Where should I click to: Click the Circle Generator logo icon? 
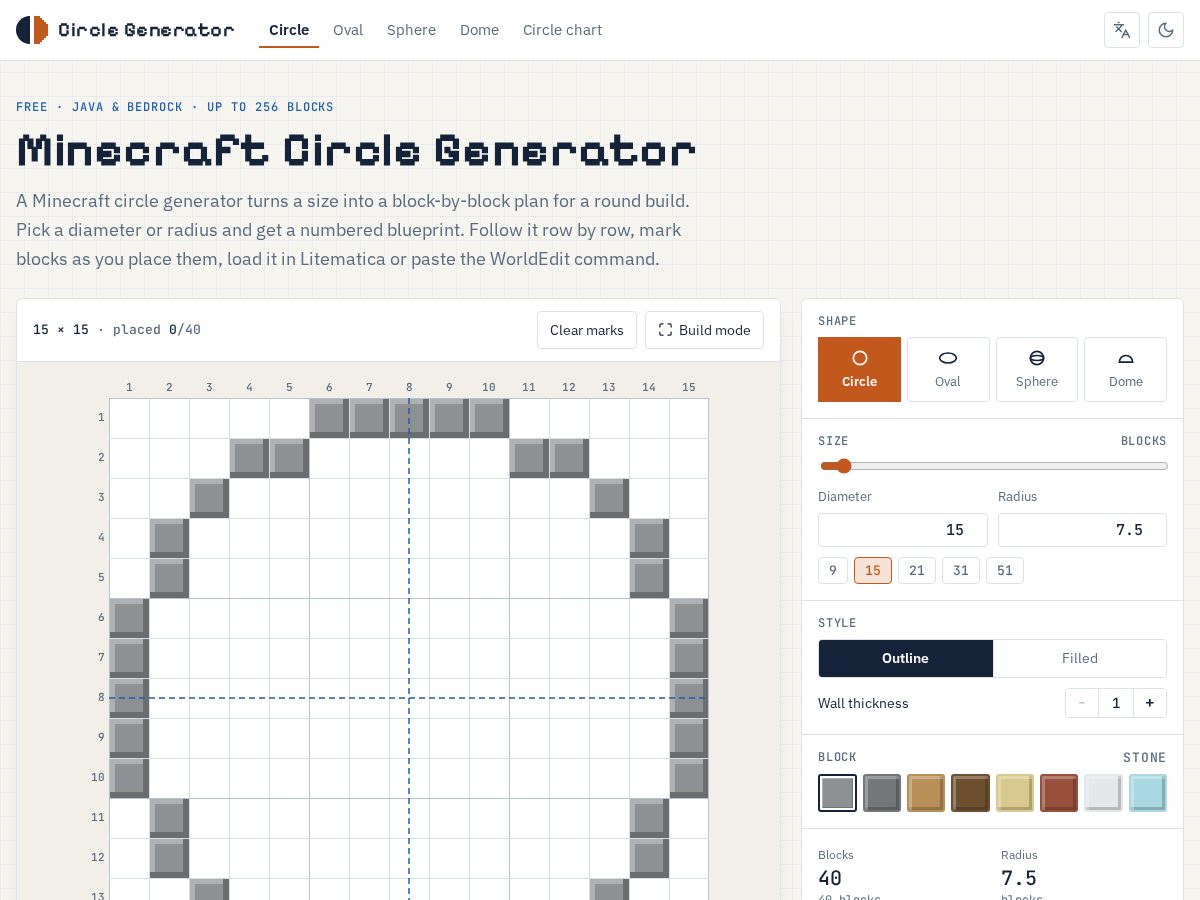pyautogui.click(x=32, y=30)
